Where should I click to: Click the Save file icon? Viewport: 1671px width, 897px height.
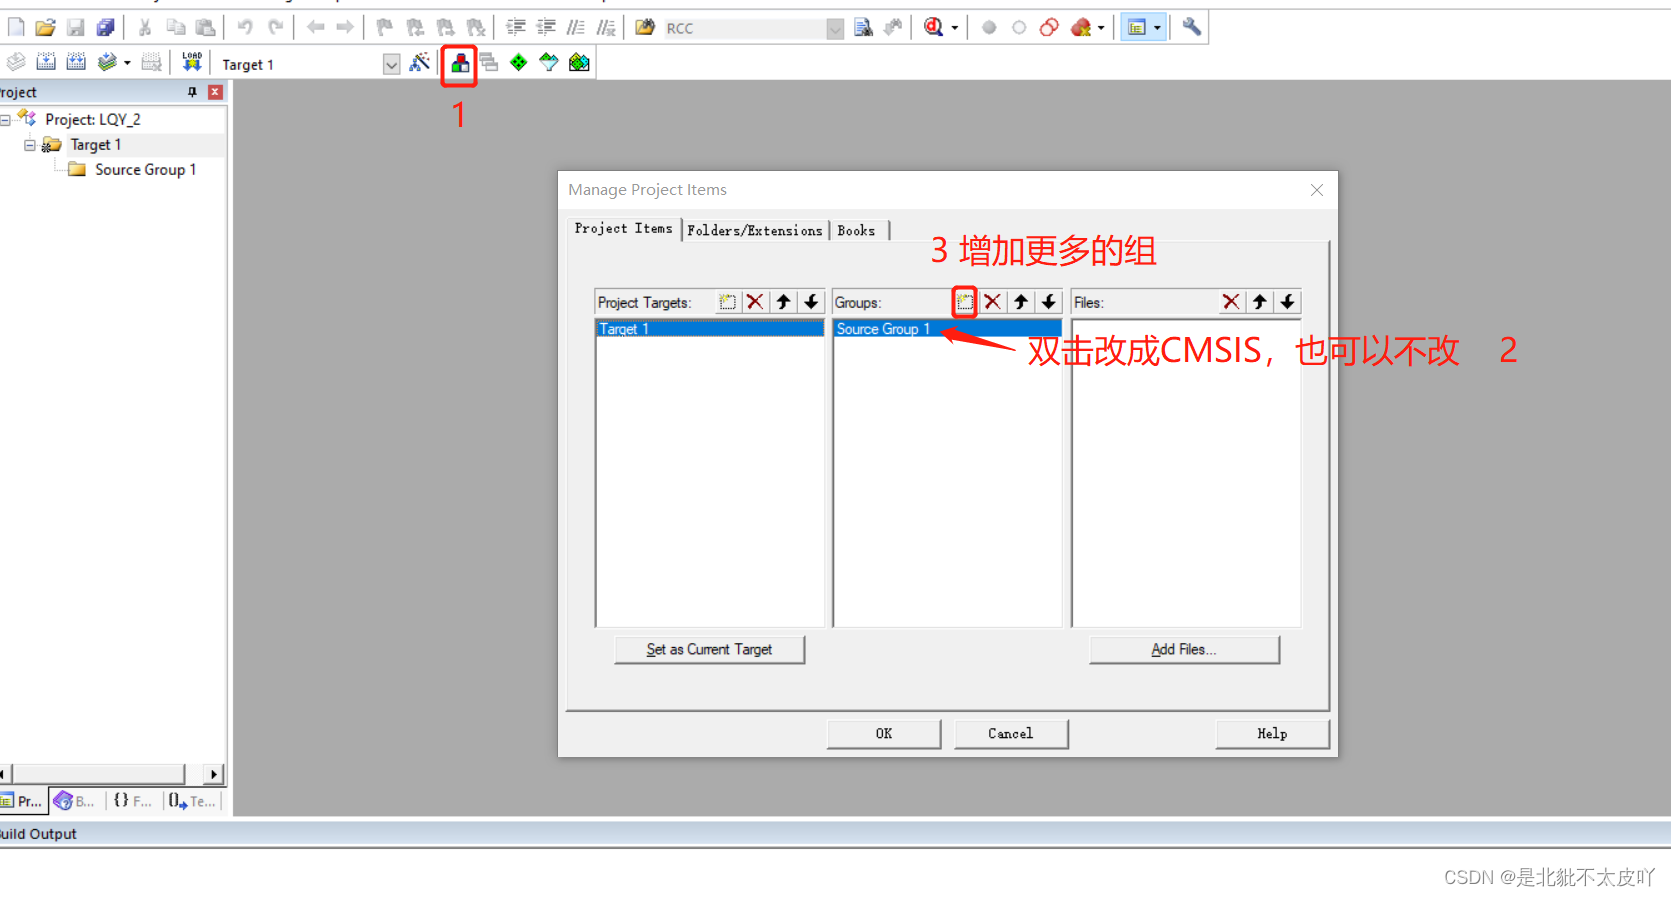click(x=76, y=27)
